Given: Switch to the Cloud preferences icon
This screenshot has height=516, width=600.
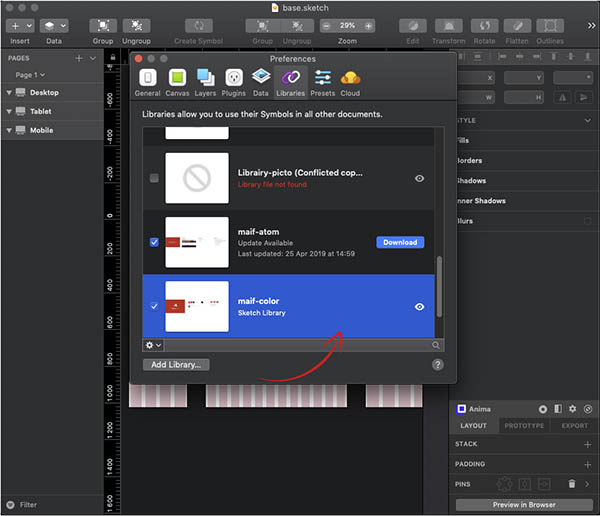Looking at the screenshot, I should coord(350,81).
